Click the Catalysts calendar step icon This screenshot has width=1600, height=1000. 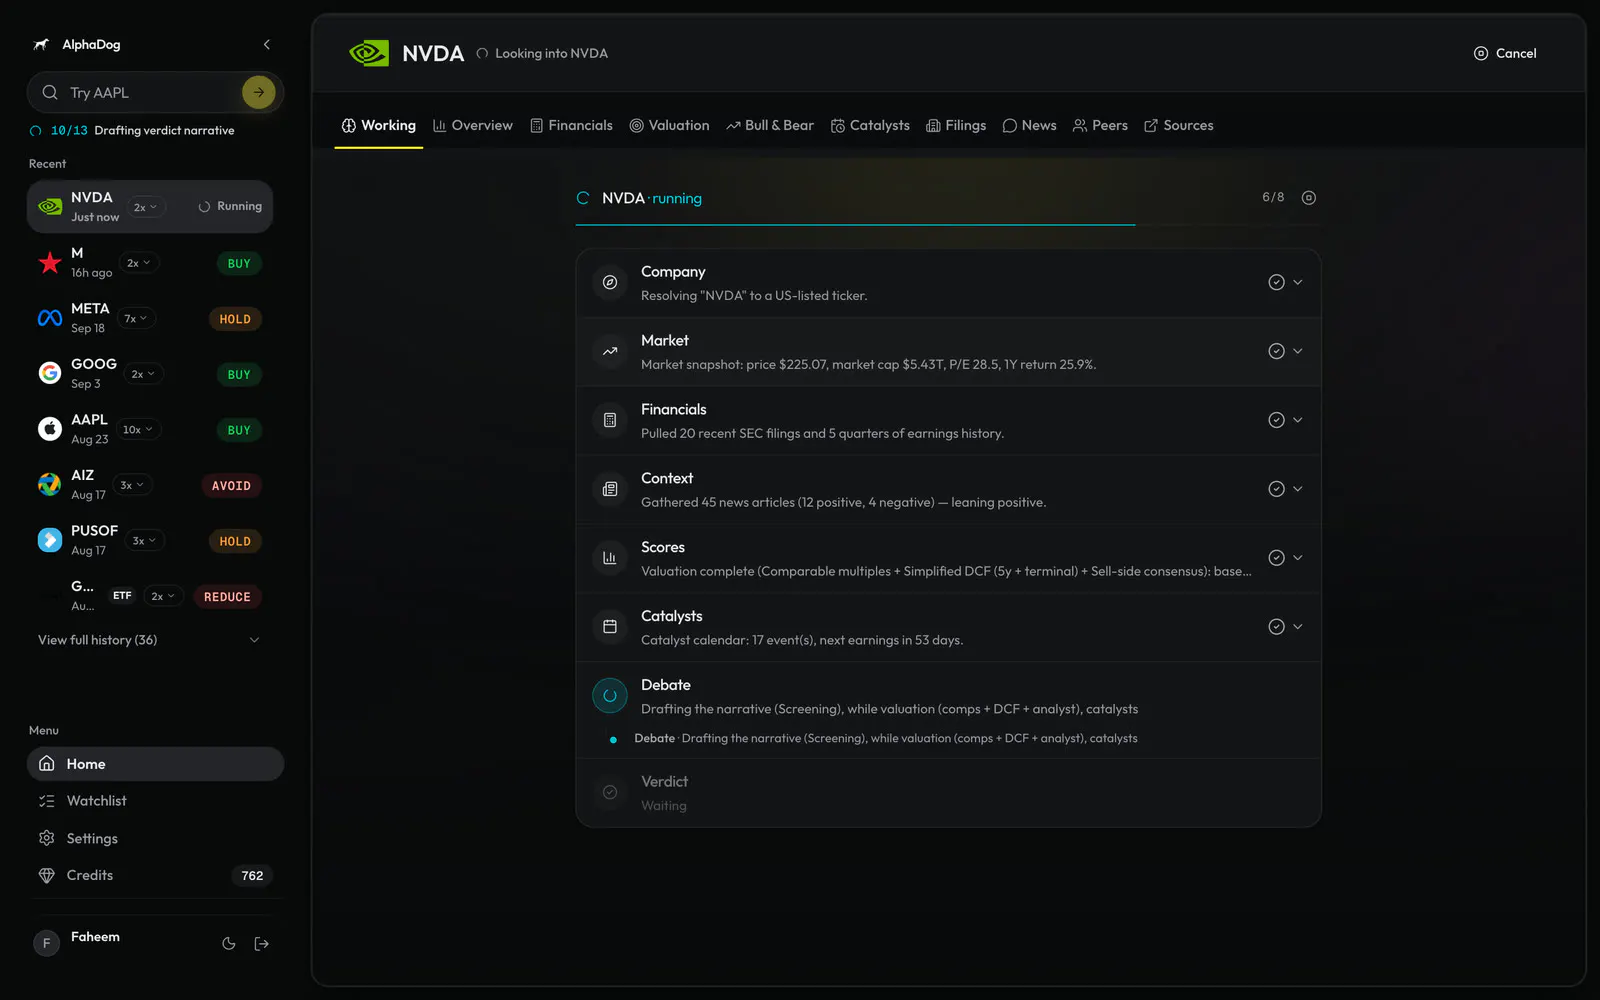610,627
